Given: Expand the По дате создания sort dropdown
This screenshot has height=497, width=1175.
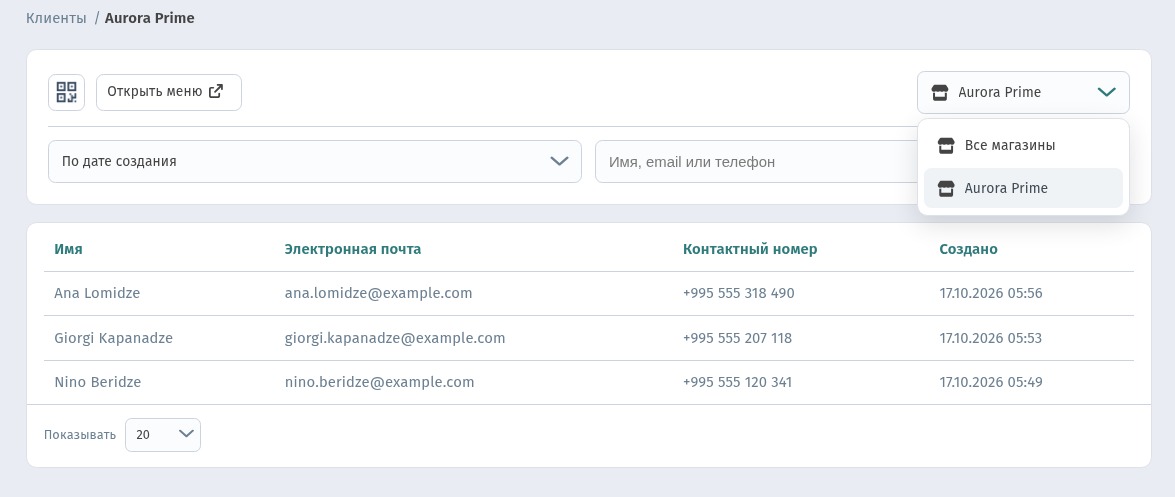Looking at the screenshot, I should point(315,161).
